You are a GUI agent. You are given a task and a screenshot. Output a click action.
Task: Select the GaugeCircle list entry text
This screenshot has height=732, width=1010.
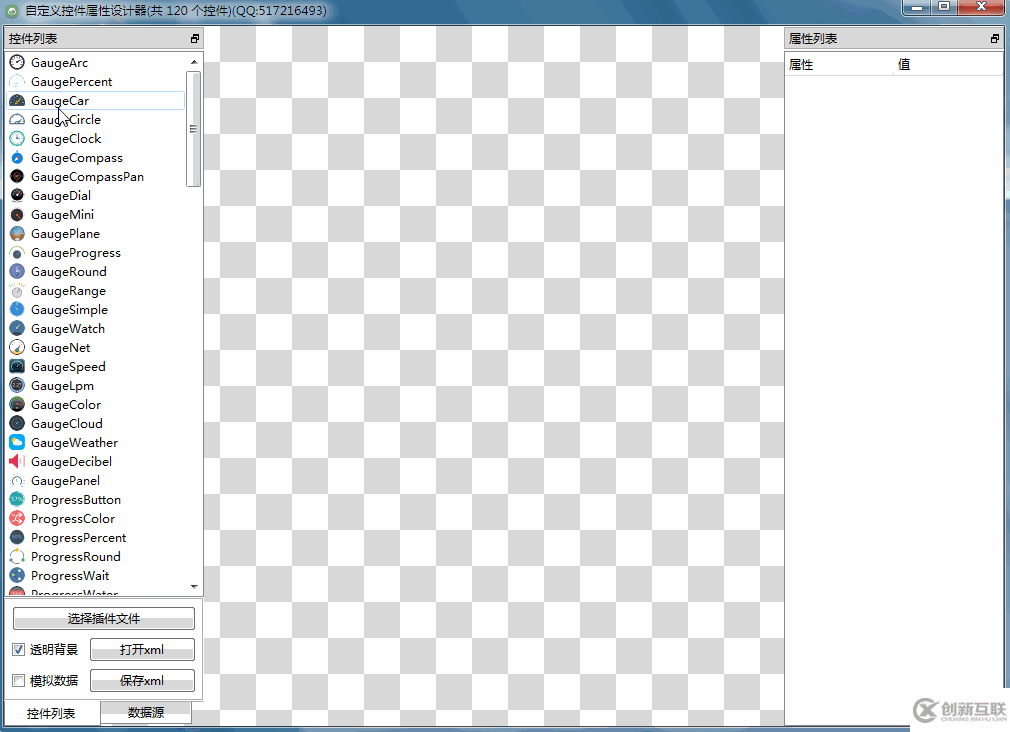[x=66, y=120]
